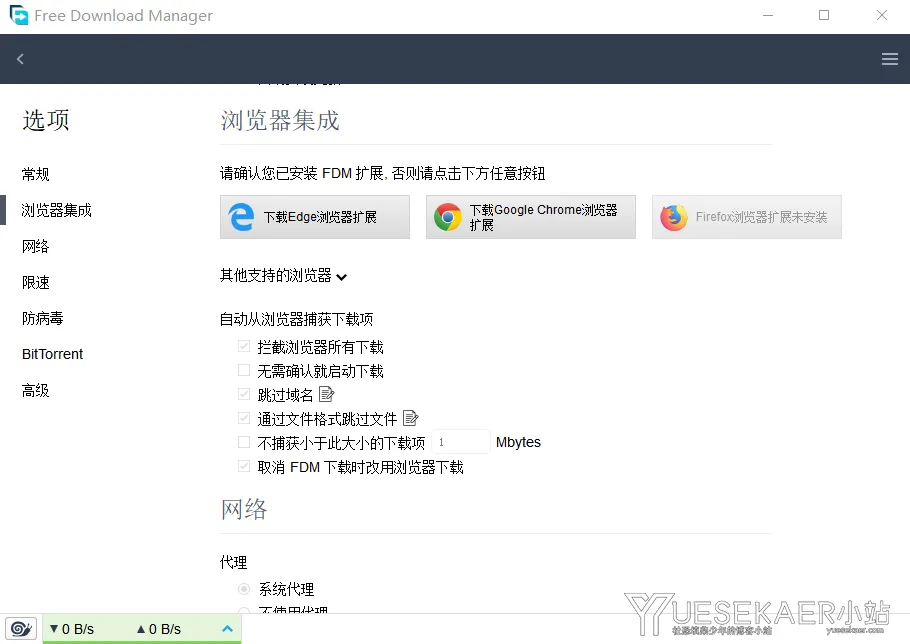The height and width of the screenshot is (644, 910).
Task: Enable 无需确认就启动下载 checkbox
Action: [x=244, y=370]
